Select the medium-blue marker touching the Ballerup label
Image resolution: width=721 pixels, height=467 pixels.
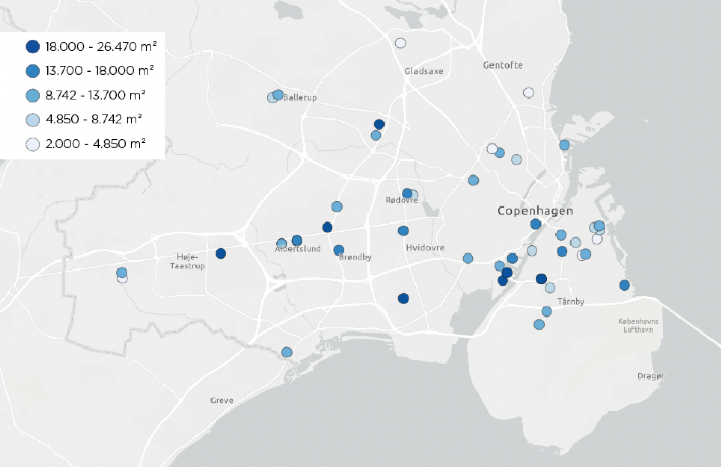(278, 95)
